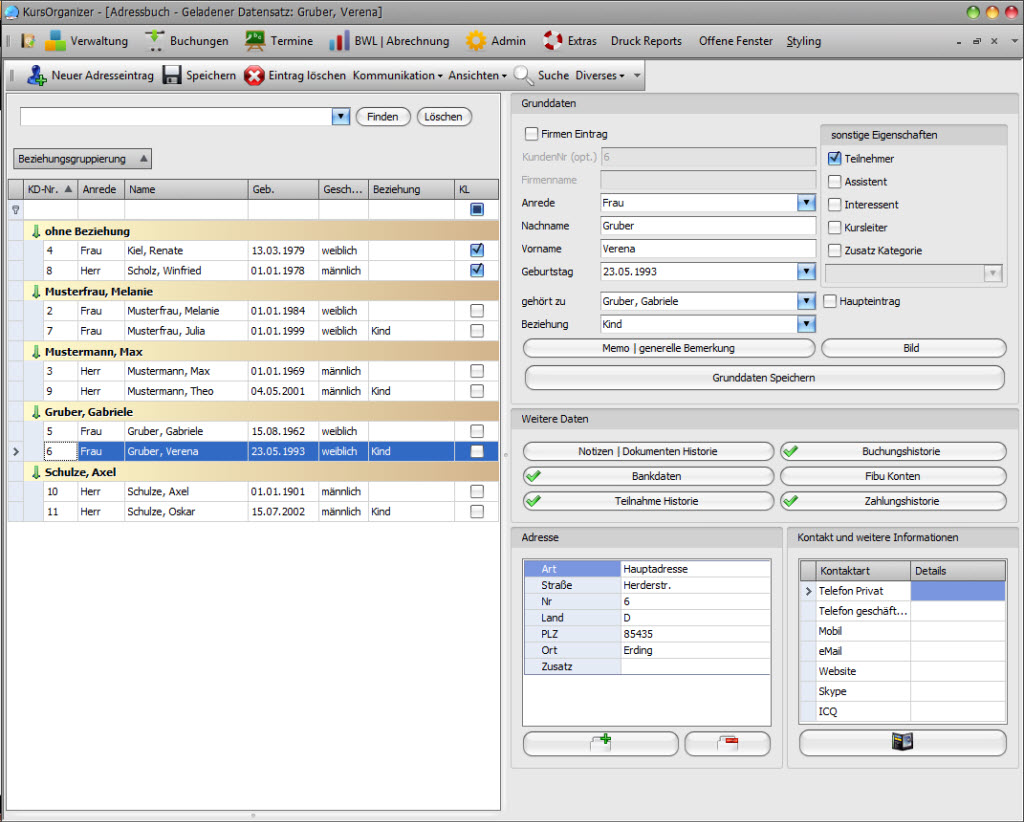Check the Kursleiter checkbox
1024x822 pixels.
point(835,227)
